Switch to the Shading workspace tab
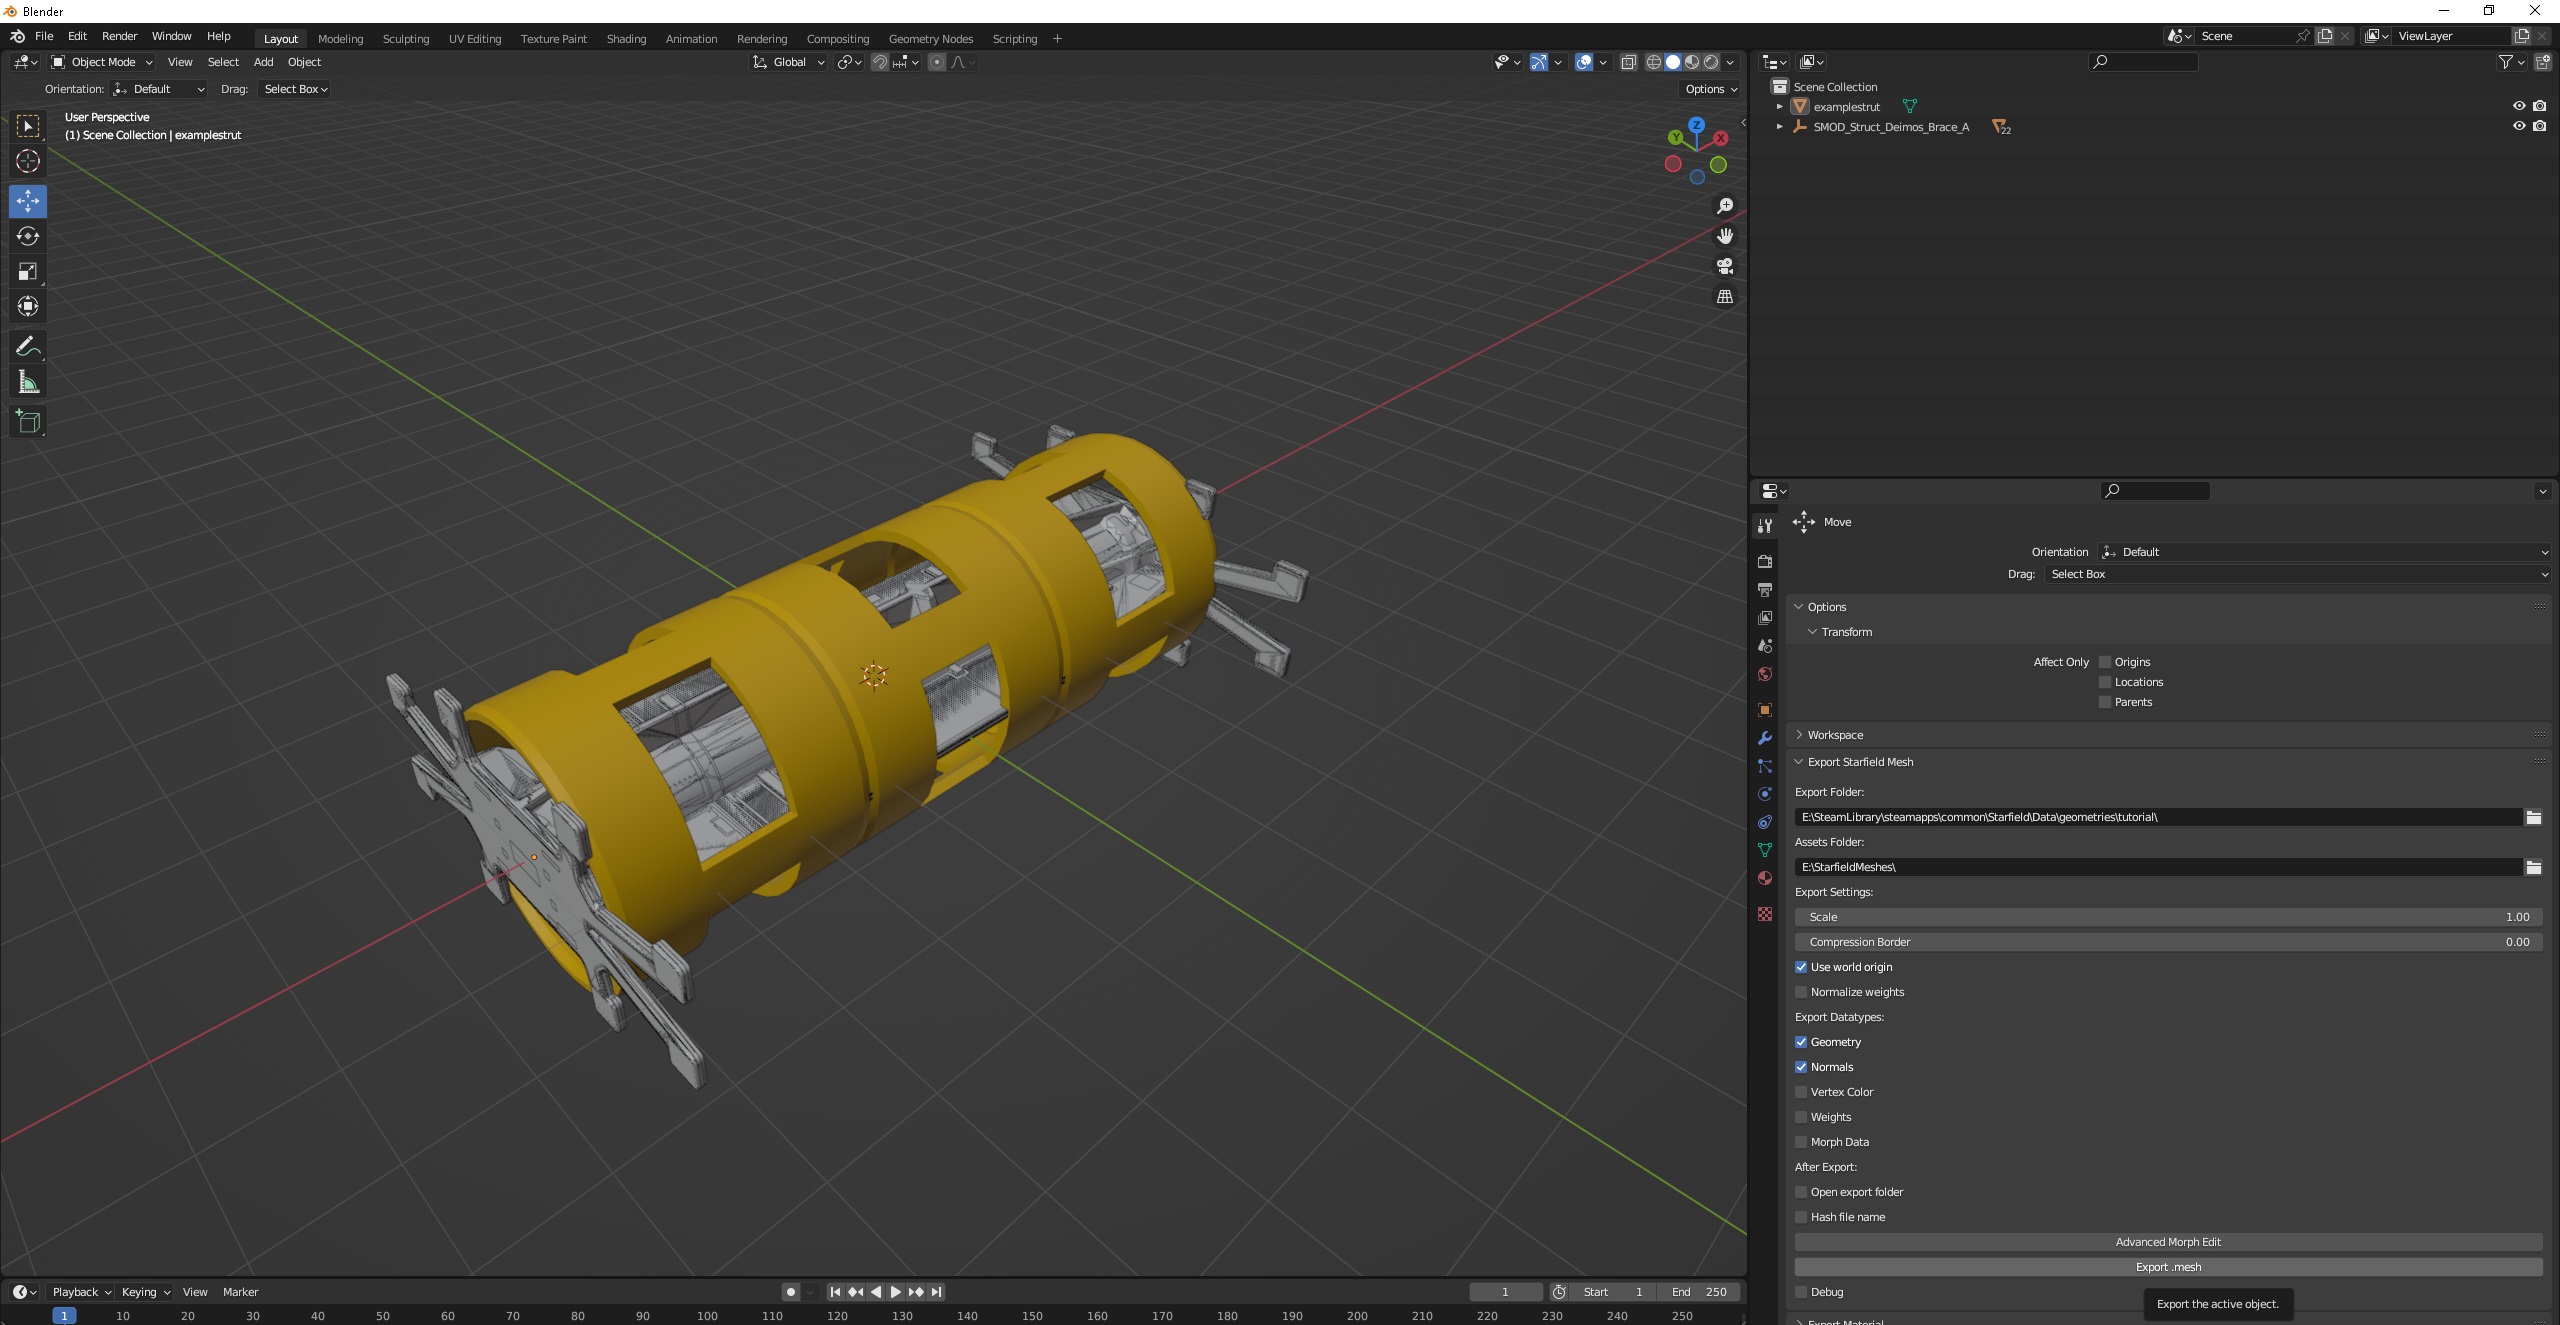Screen dimensions: 2560x1325 626,39
